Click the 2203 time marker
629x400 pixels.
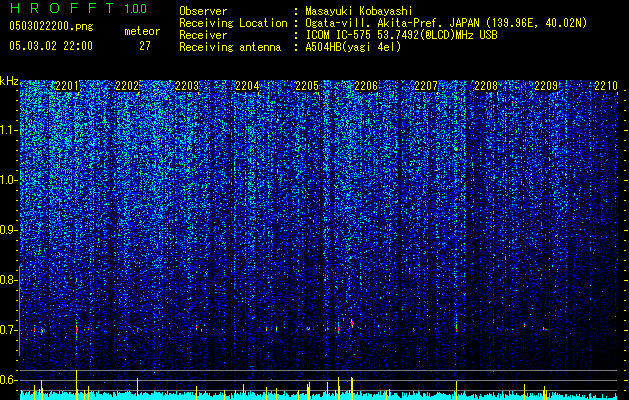[187, 85]
